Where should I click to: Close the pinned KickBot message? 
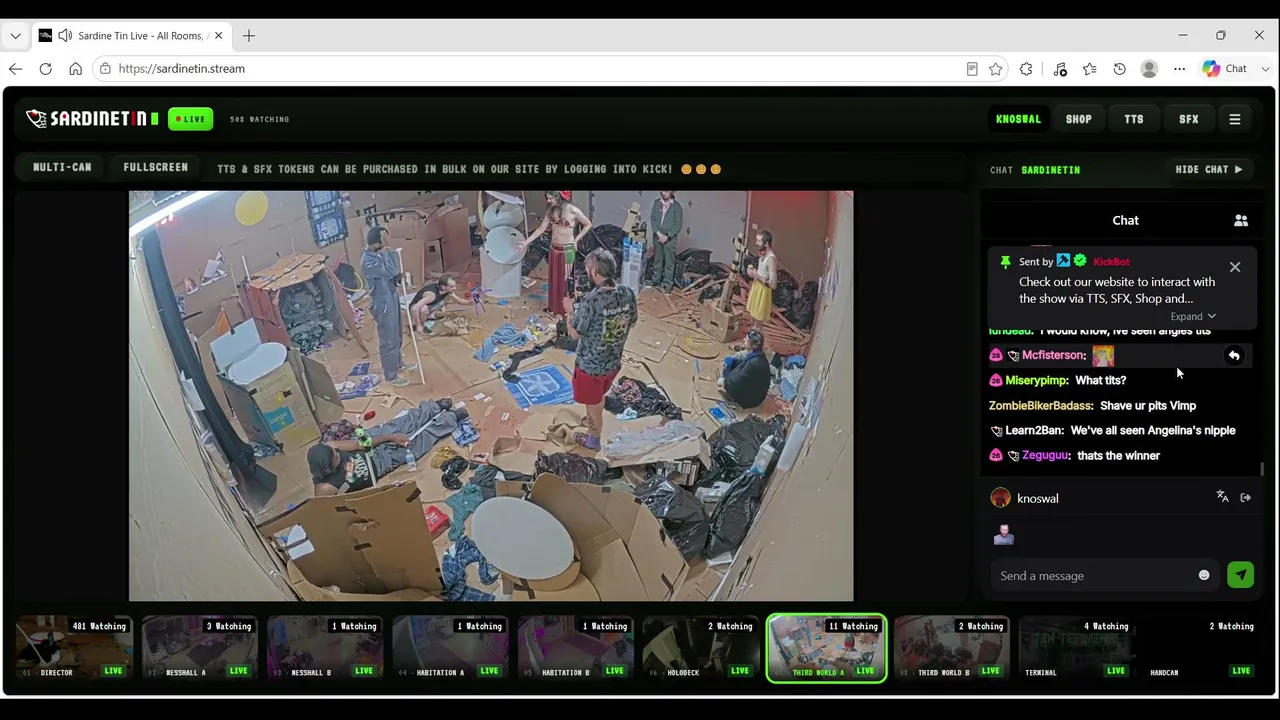[1235, 267]
